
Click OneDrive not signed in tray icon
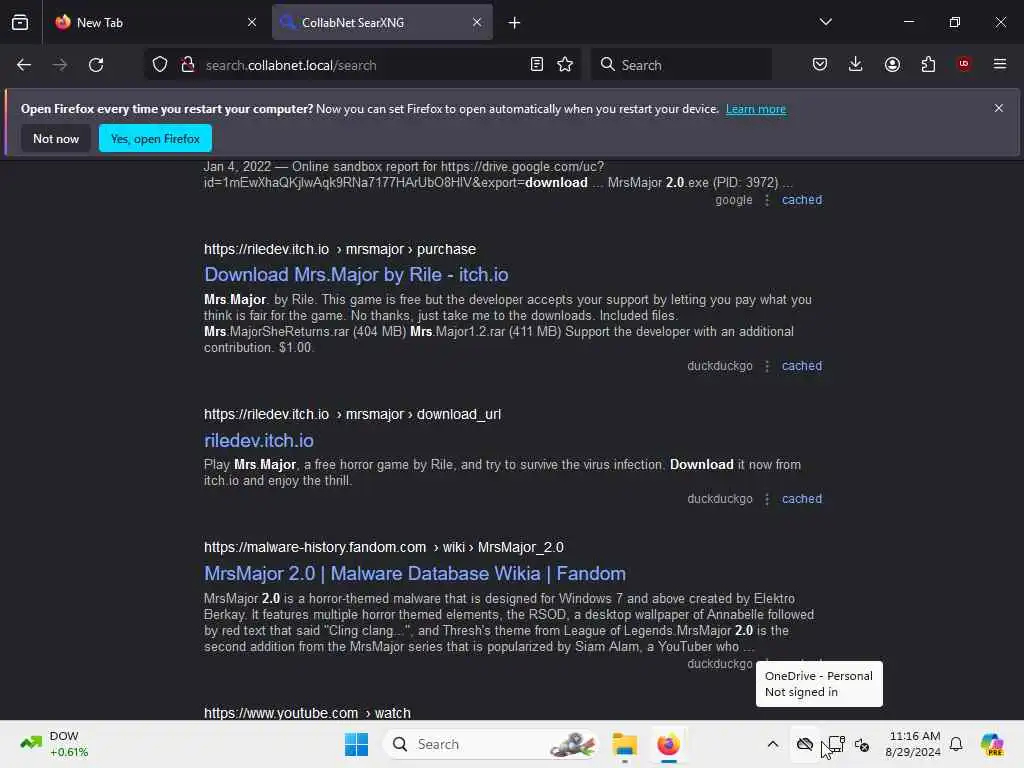[805, 744]
